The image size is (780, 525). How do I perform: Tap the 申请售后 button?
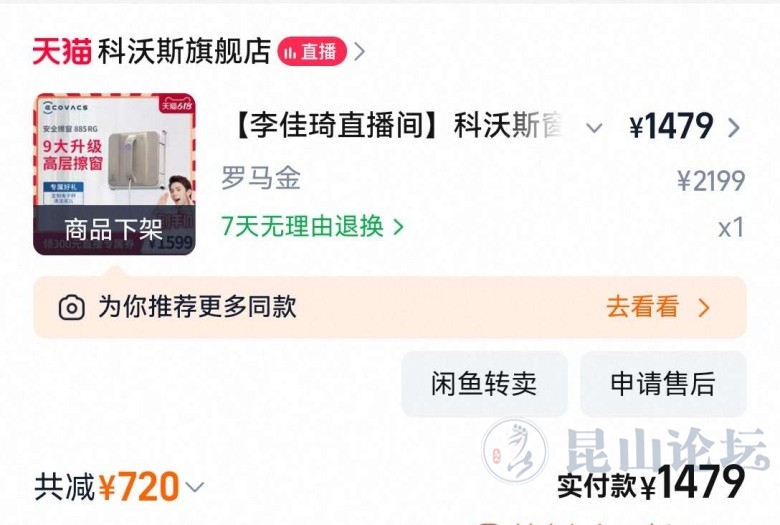663,384
